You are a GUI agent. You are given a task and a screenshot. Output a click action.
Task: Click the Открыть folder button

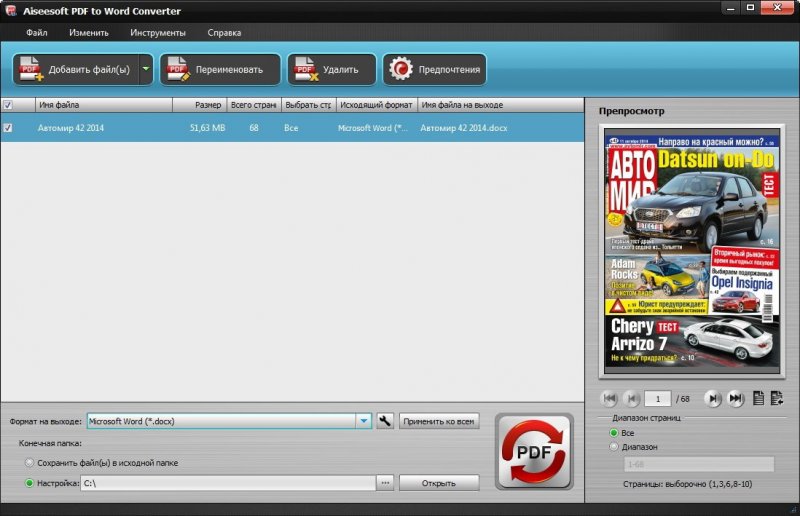point(439,483)
